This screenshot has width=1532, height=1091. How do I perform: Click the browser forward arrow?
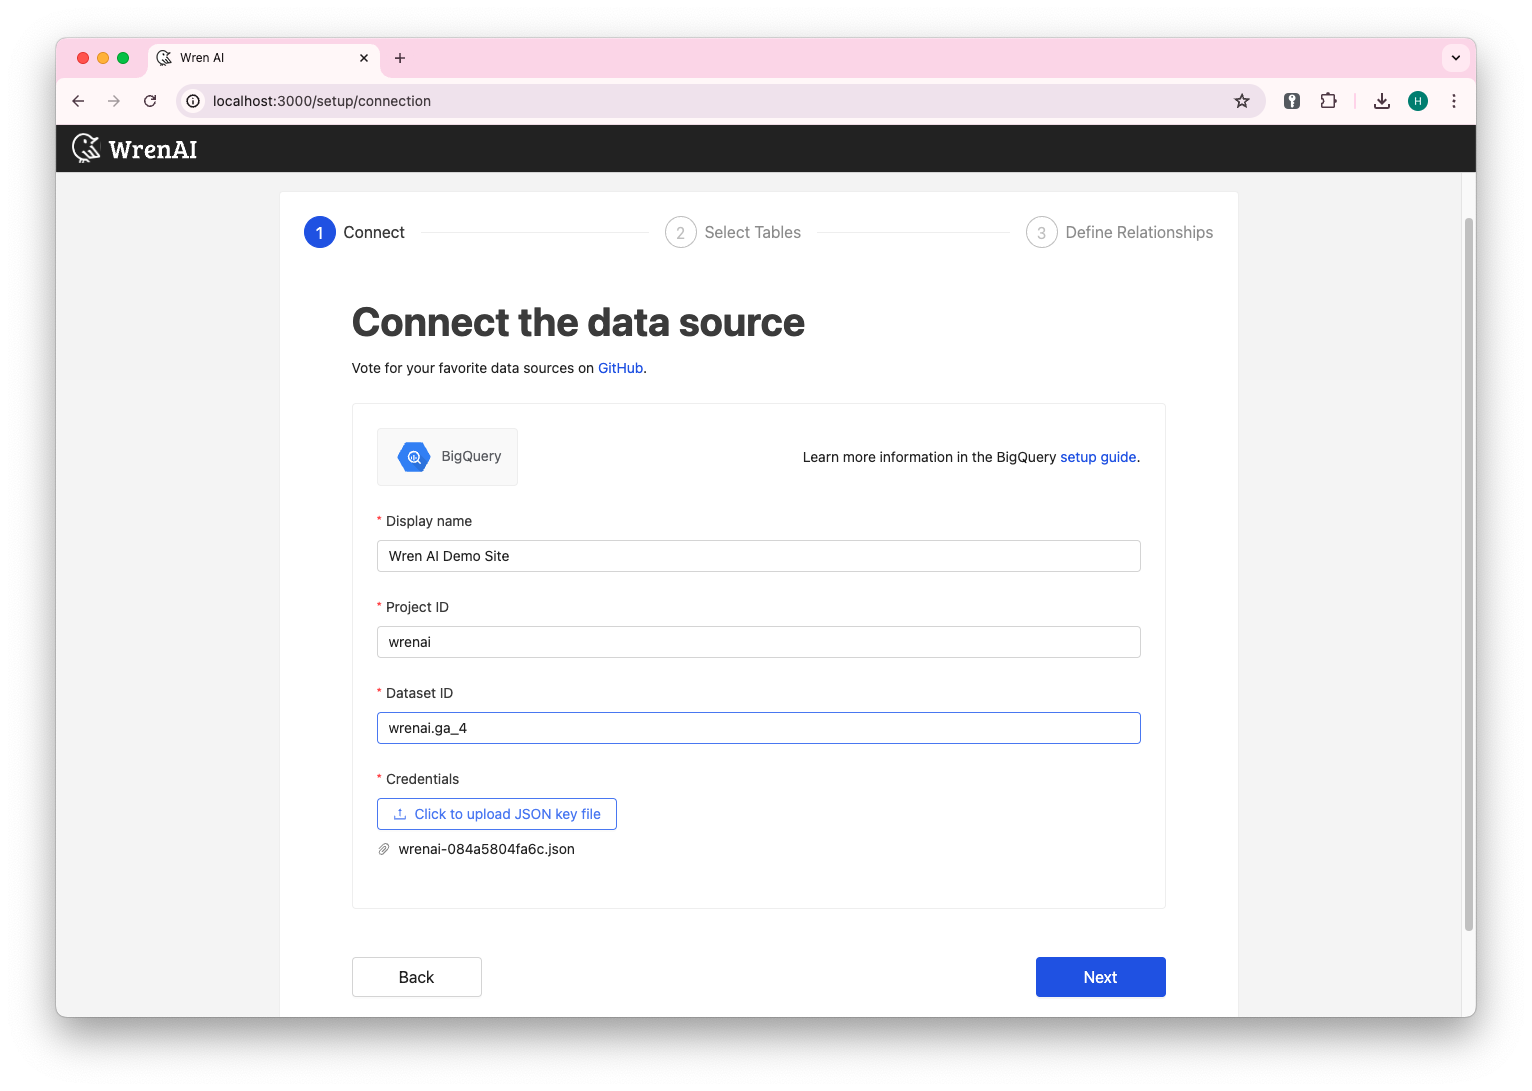(114, 101)
